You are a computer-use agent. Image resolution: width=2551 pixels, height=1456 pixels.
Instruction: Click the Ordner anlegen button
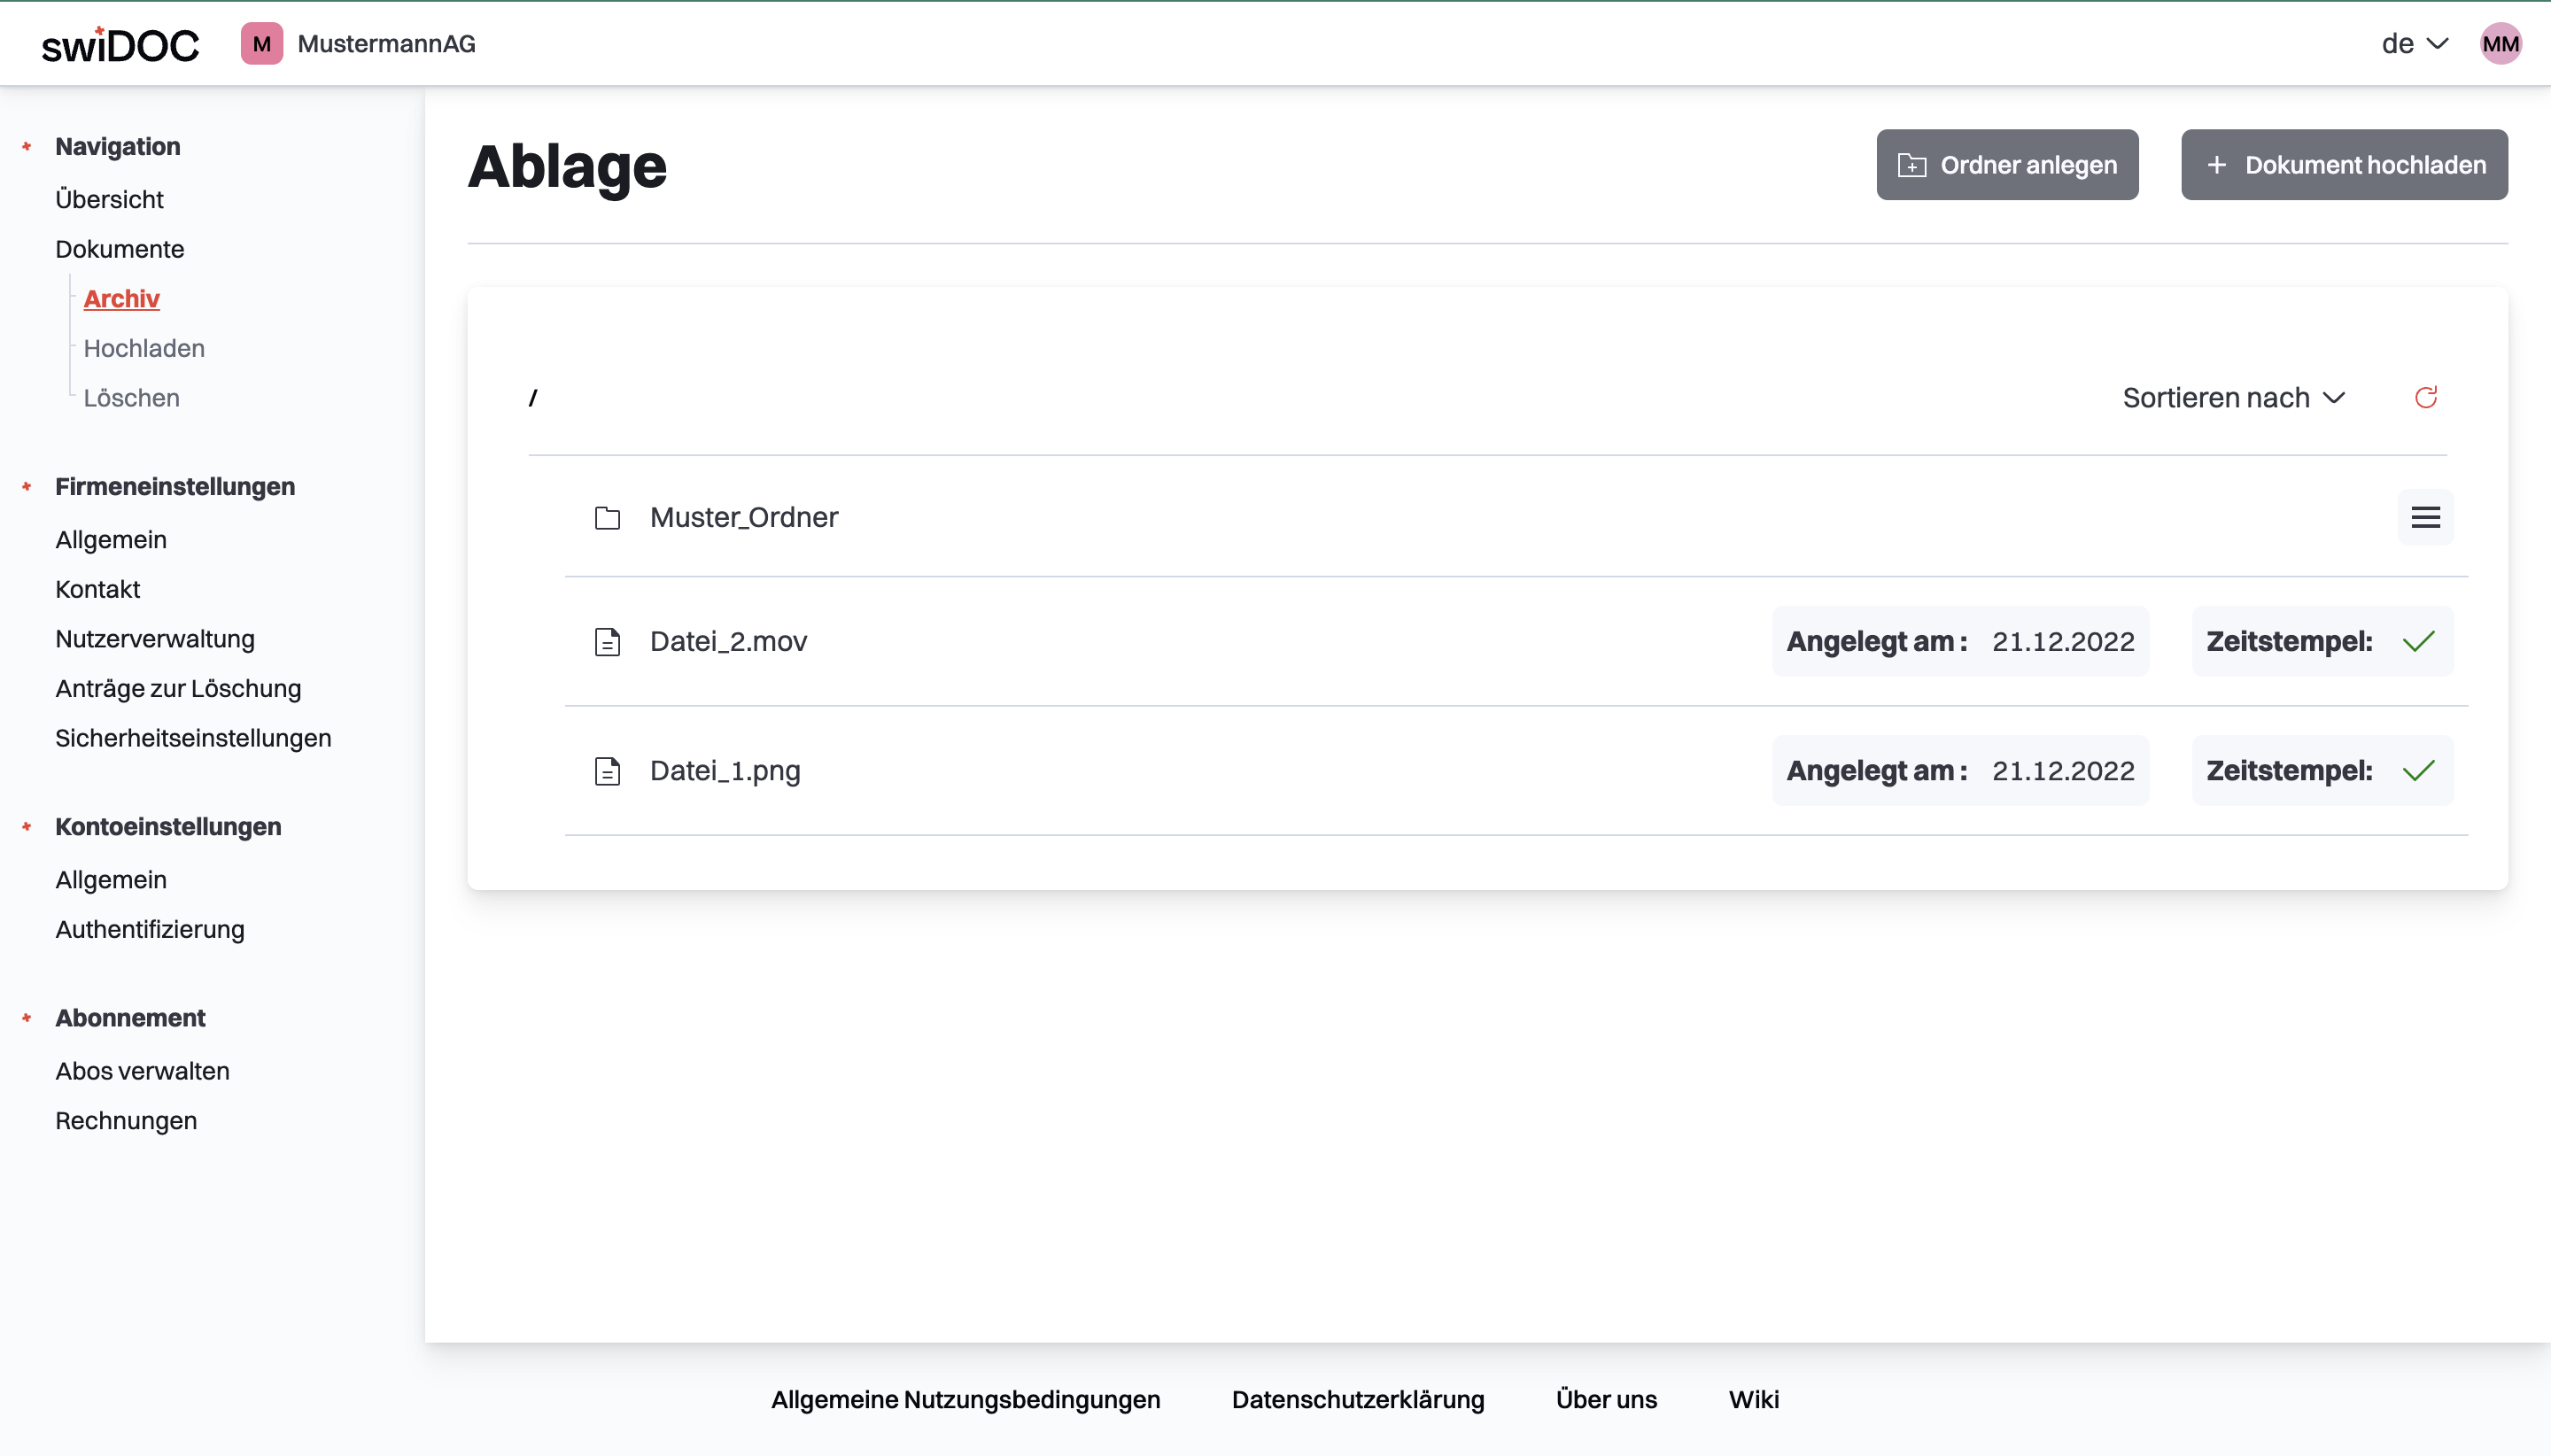tap(2007, 165)
